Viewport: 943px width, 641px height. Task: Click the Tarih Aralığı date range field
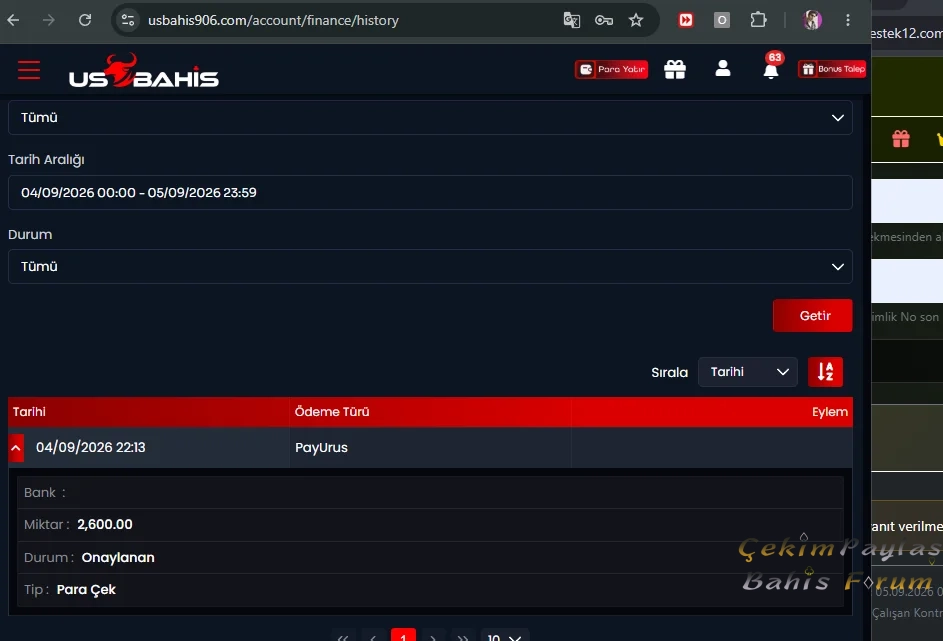point(430,192)
